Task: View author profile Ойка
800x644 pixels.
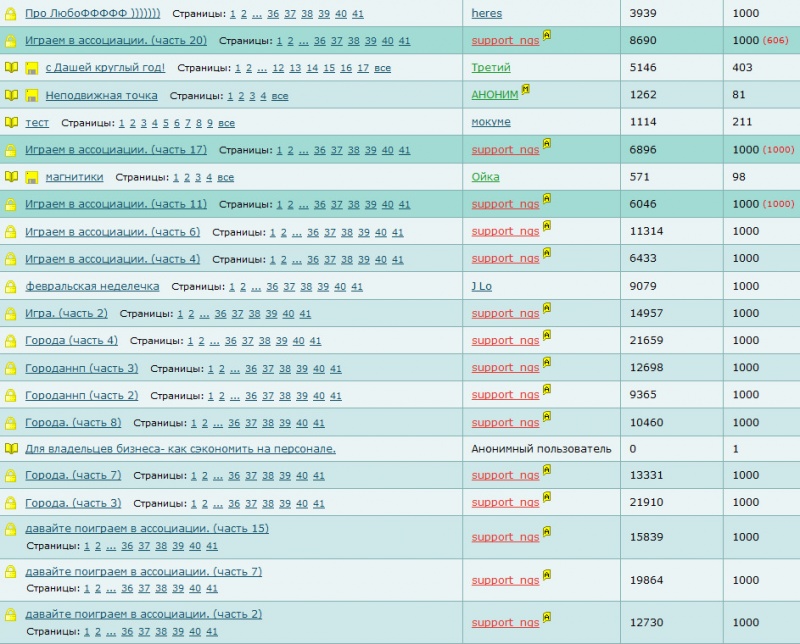Action: click(x=485, y=177)
